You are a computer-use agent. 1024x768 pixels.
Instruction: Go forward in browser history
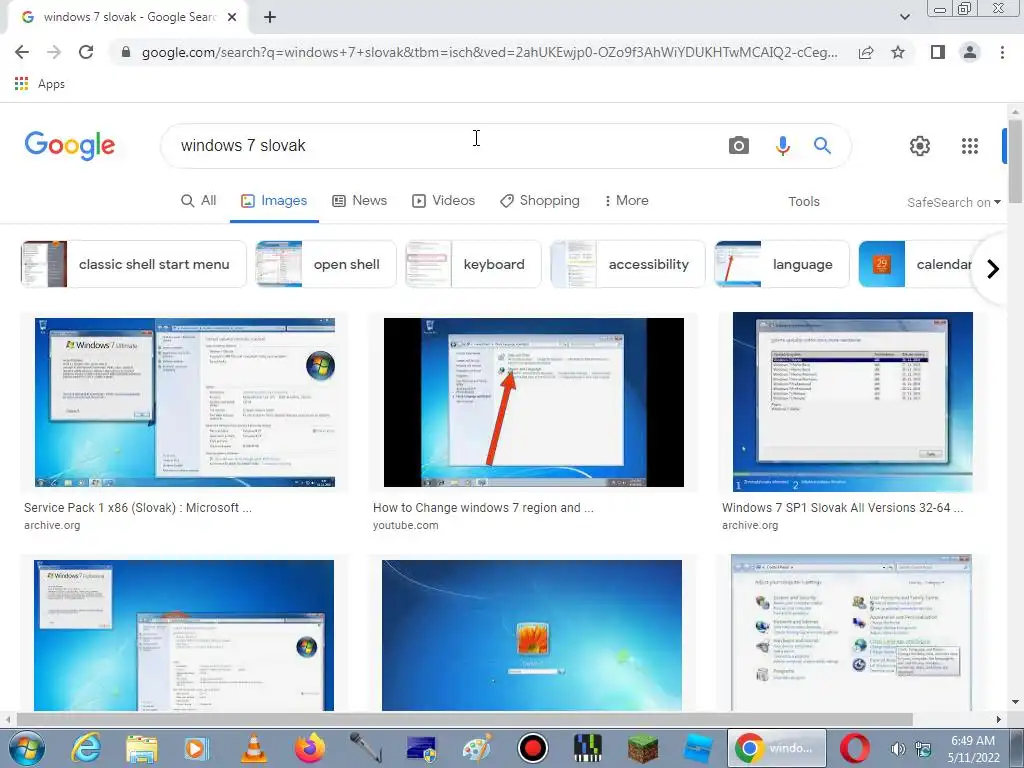(x=54, y=52)
